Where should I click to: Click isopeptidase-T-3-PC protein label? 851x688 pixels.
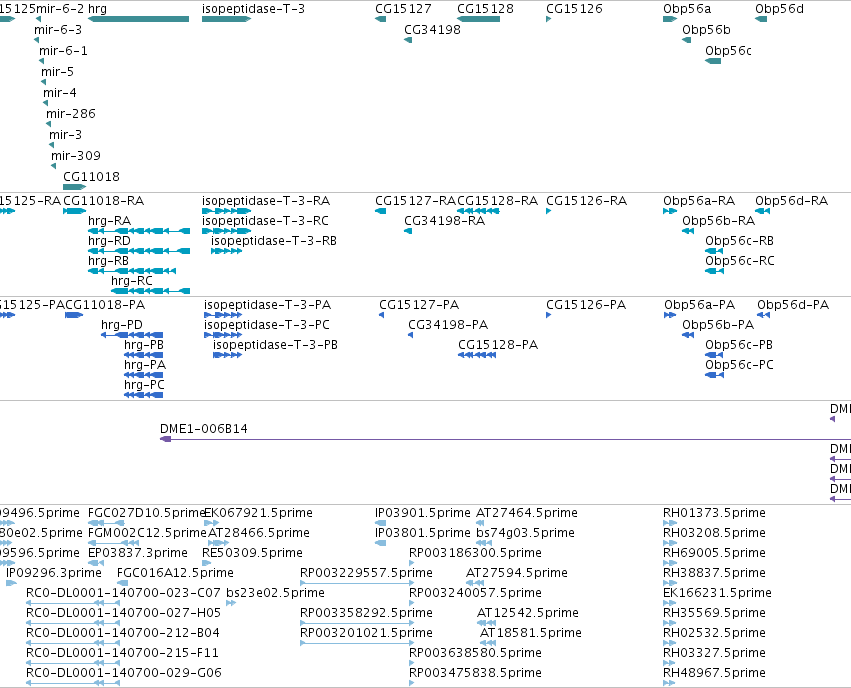[267, 325]
